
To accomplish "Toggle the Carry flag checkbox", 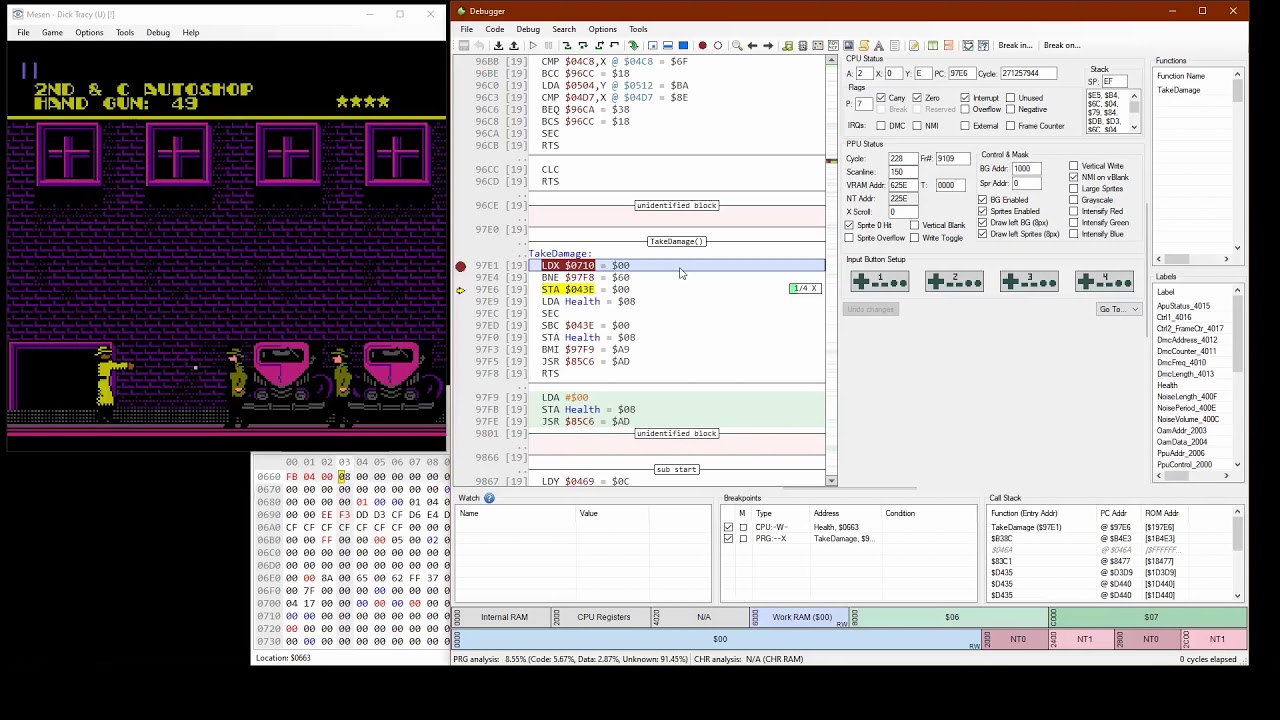I will 881,98.
